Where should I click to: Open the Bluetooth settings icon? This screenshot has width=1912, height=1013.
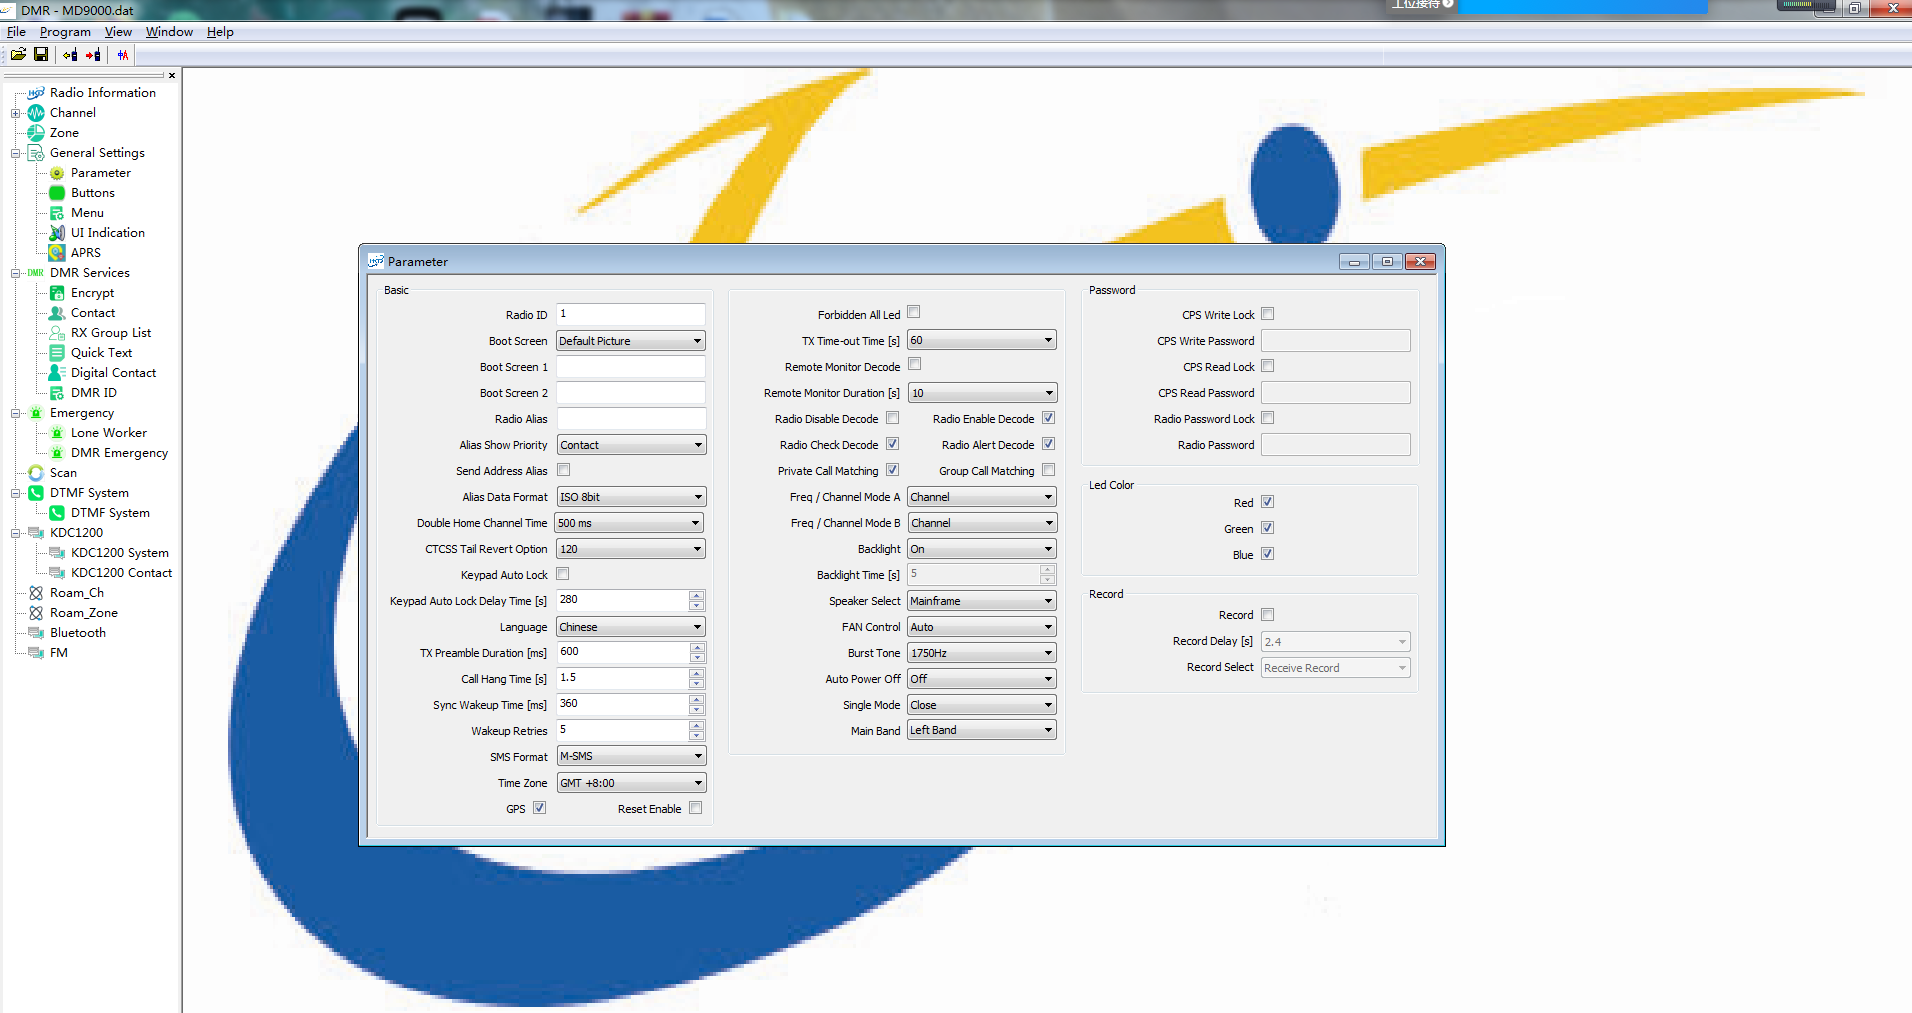(36, 632)
